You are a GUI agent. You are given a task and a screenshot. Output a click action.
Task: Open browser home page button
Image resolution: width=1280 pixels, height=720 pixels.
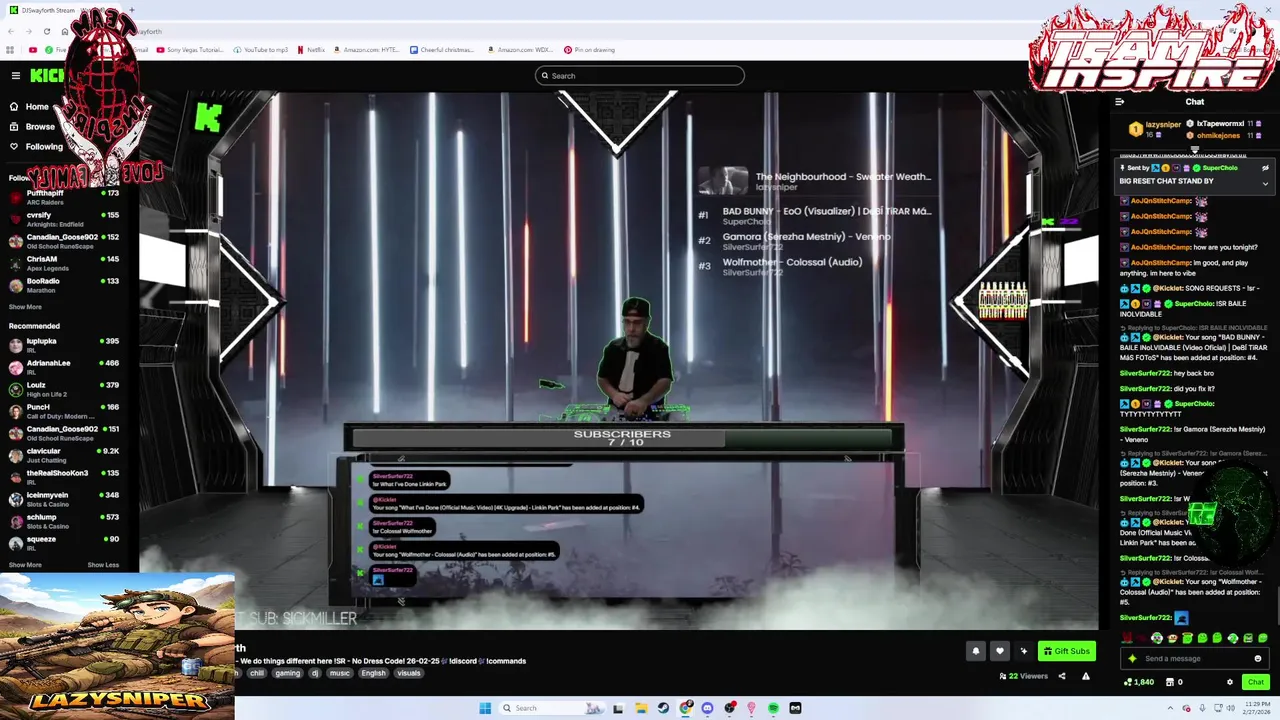coord(64,32)
